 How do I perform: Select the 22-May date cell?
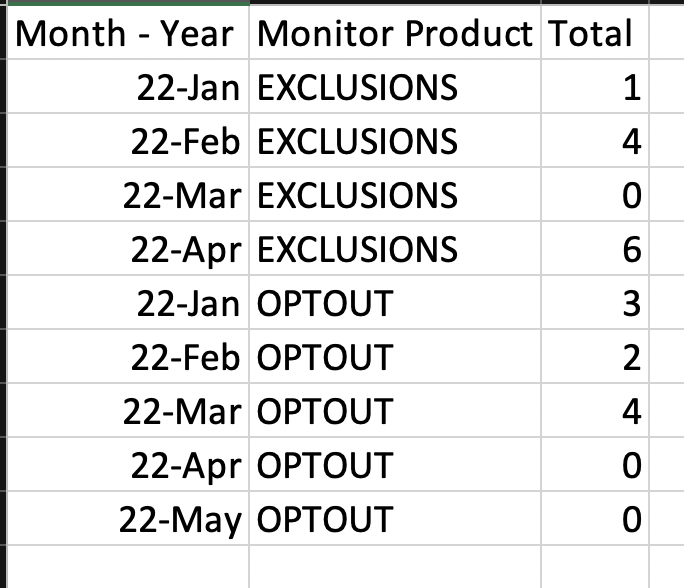click(x=128, y=519)
